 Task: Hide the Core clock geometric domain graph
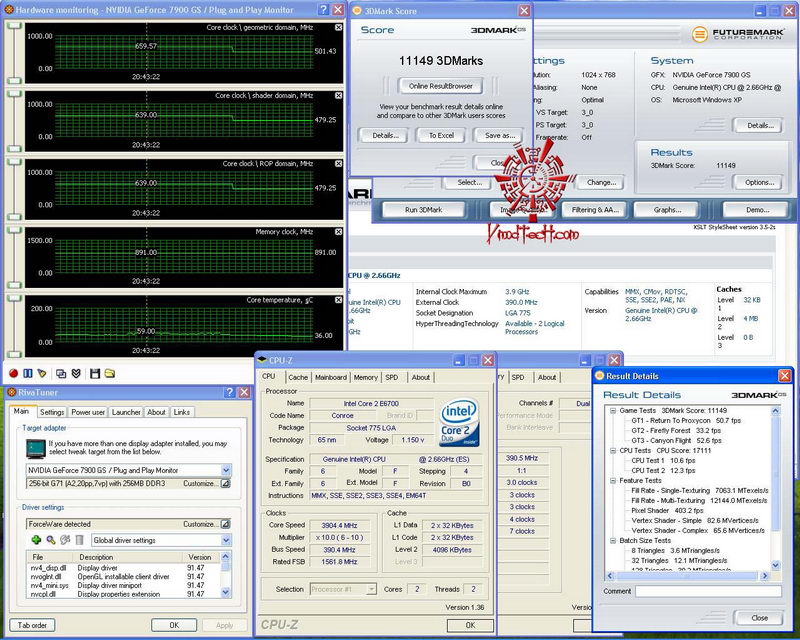coord(338,28)
